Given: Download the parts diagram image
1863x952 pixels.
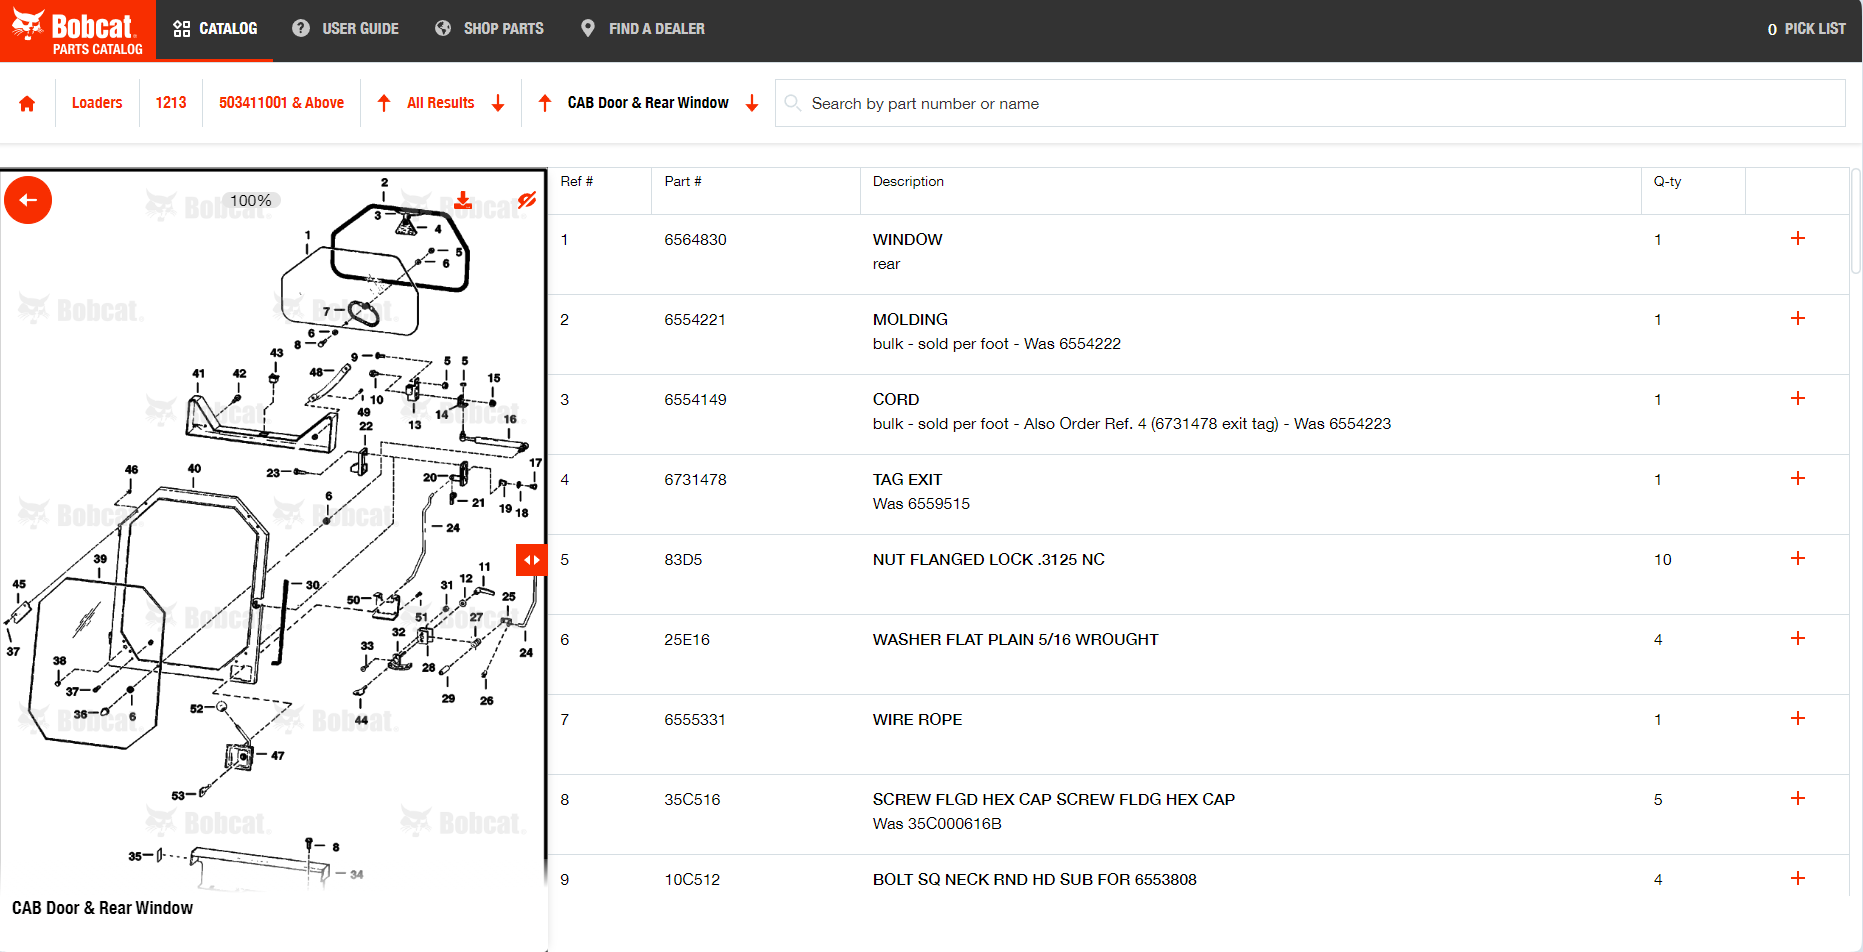Looking at the screenshot, I should click(x=462, y=201).
